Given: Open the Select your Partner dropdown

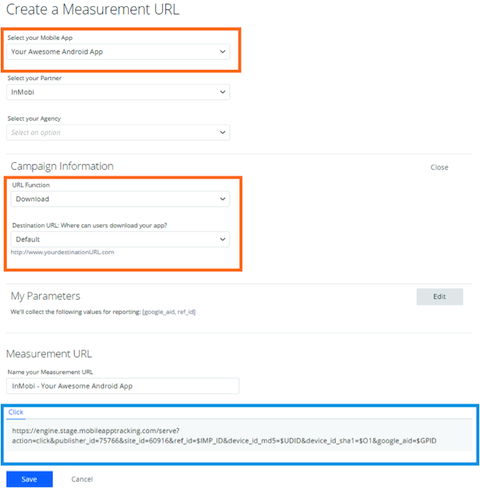Looking at the screenshot, I should (x=118, y=92).
